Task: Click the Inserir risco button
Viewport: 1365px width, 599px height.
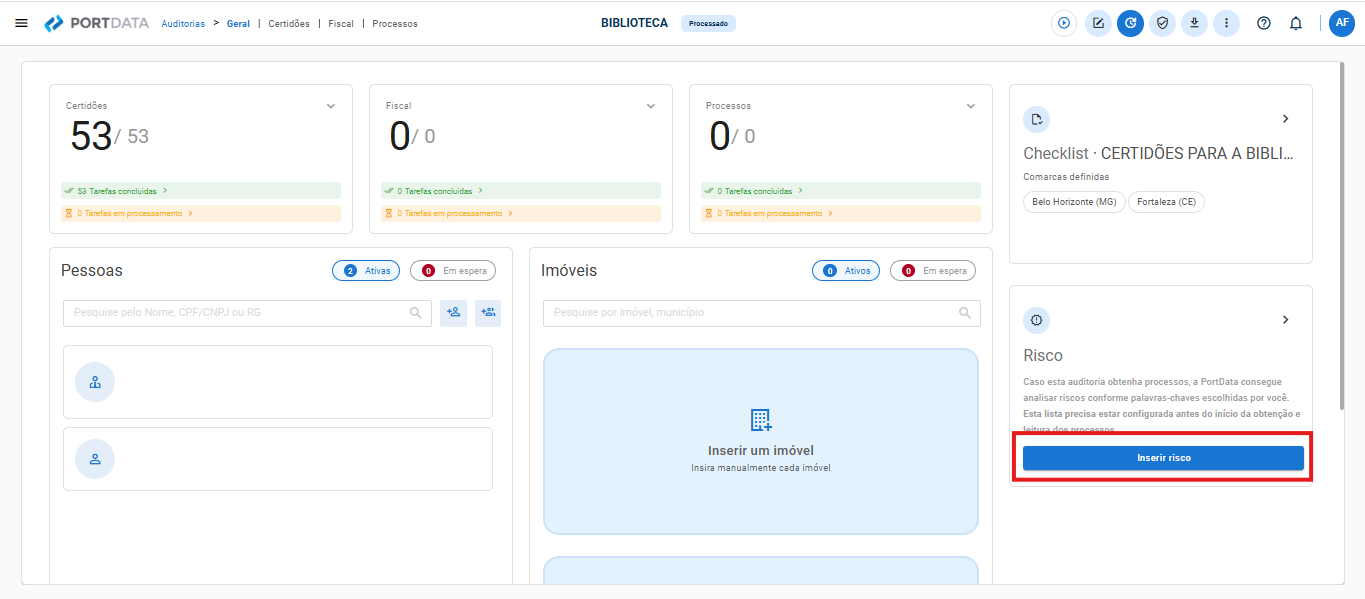Action: pyautogui.click(x=1163, y=458)
